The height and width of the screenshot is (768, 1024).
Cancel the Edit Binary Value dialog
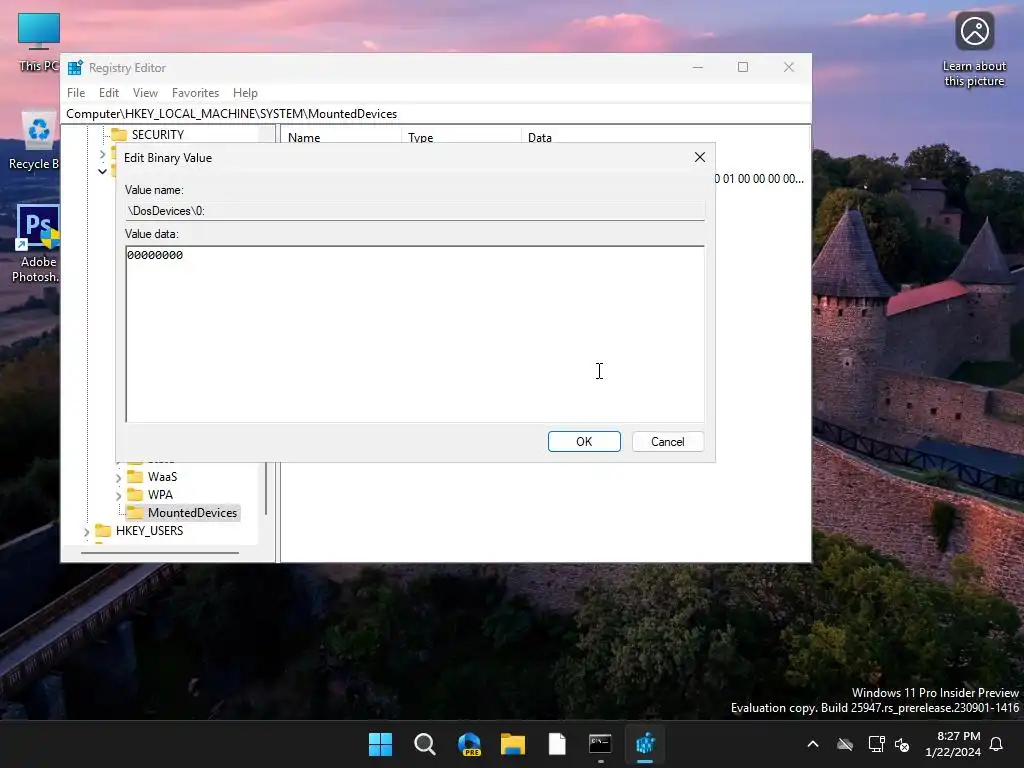667,441
